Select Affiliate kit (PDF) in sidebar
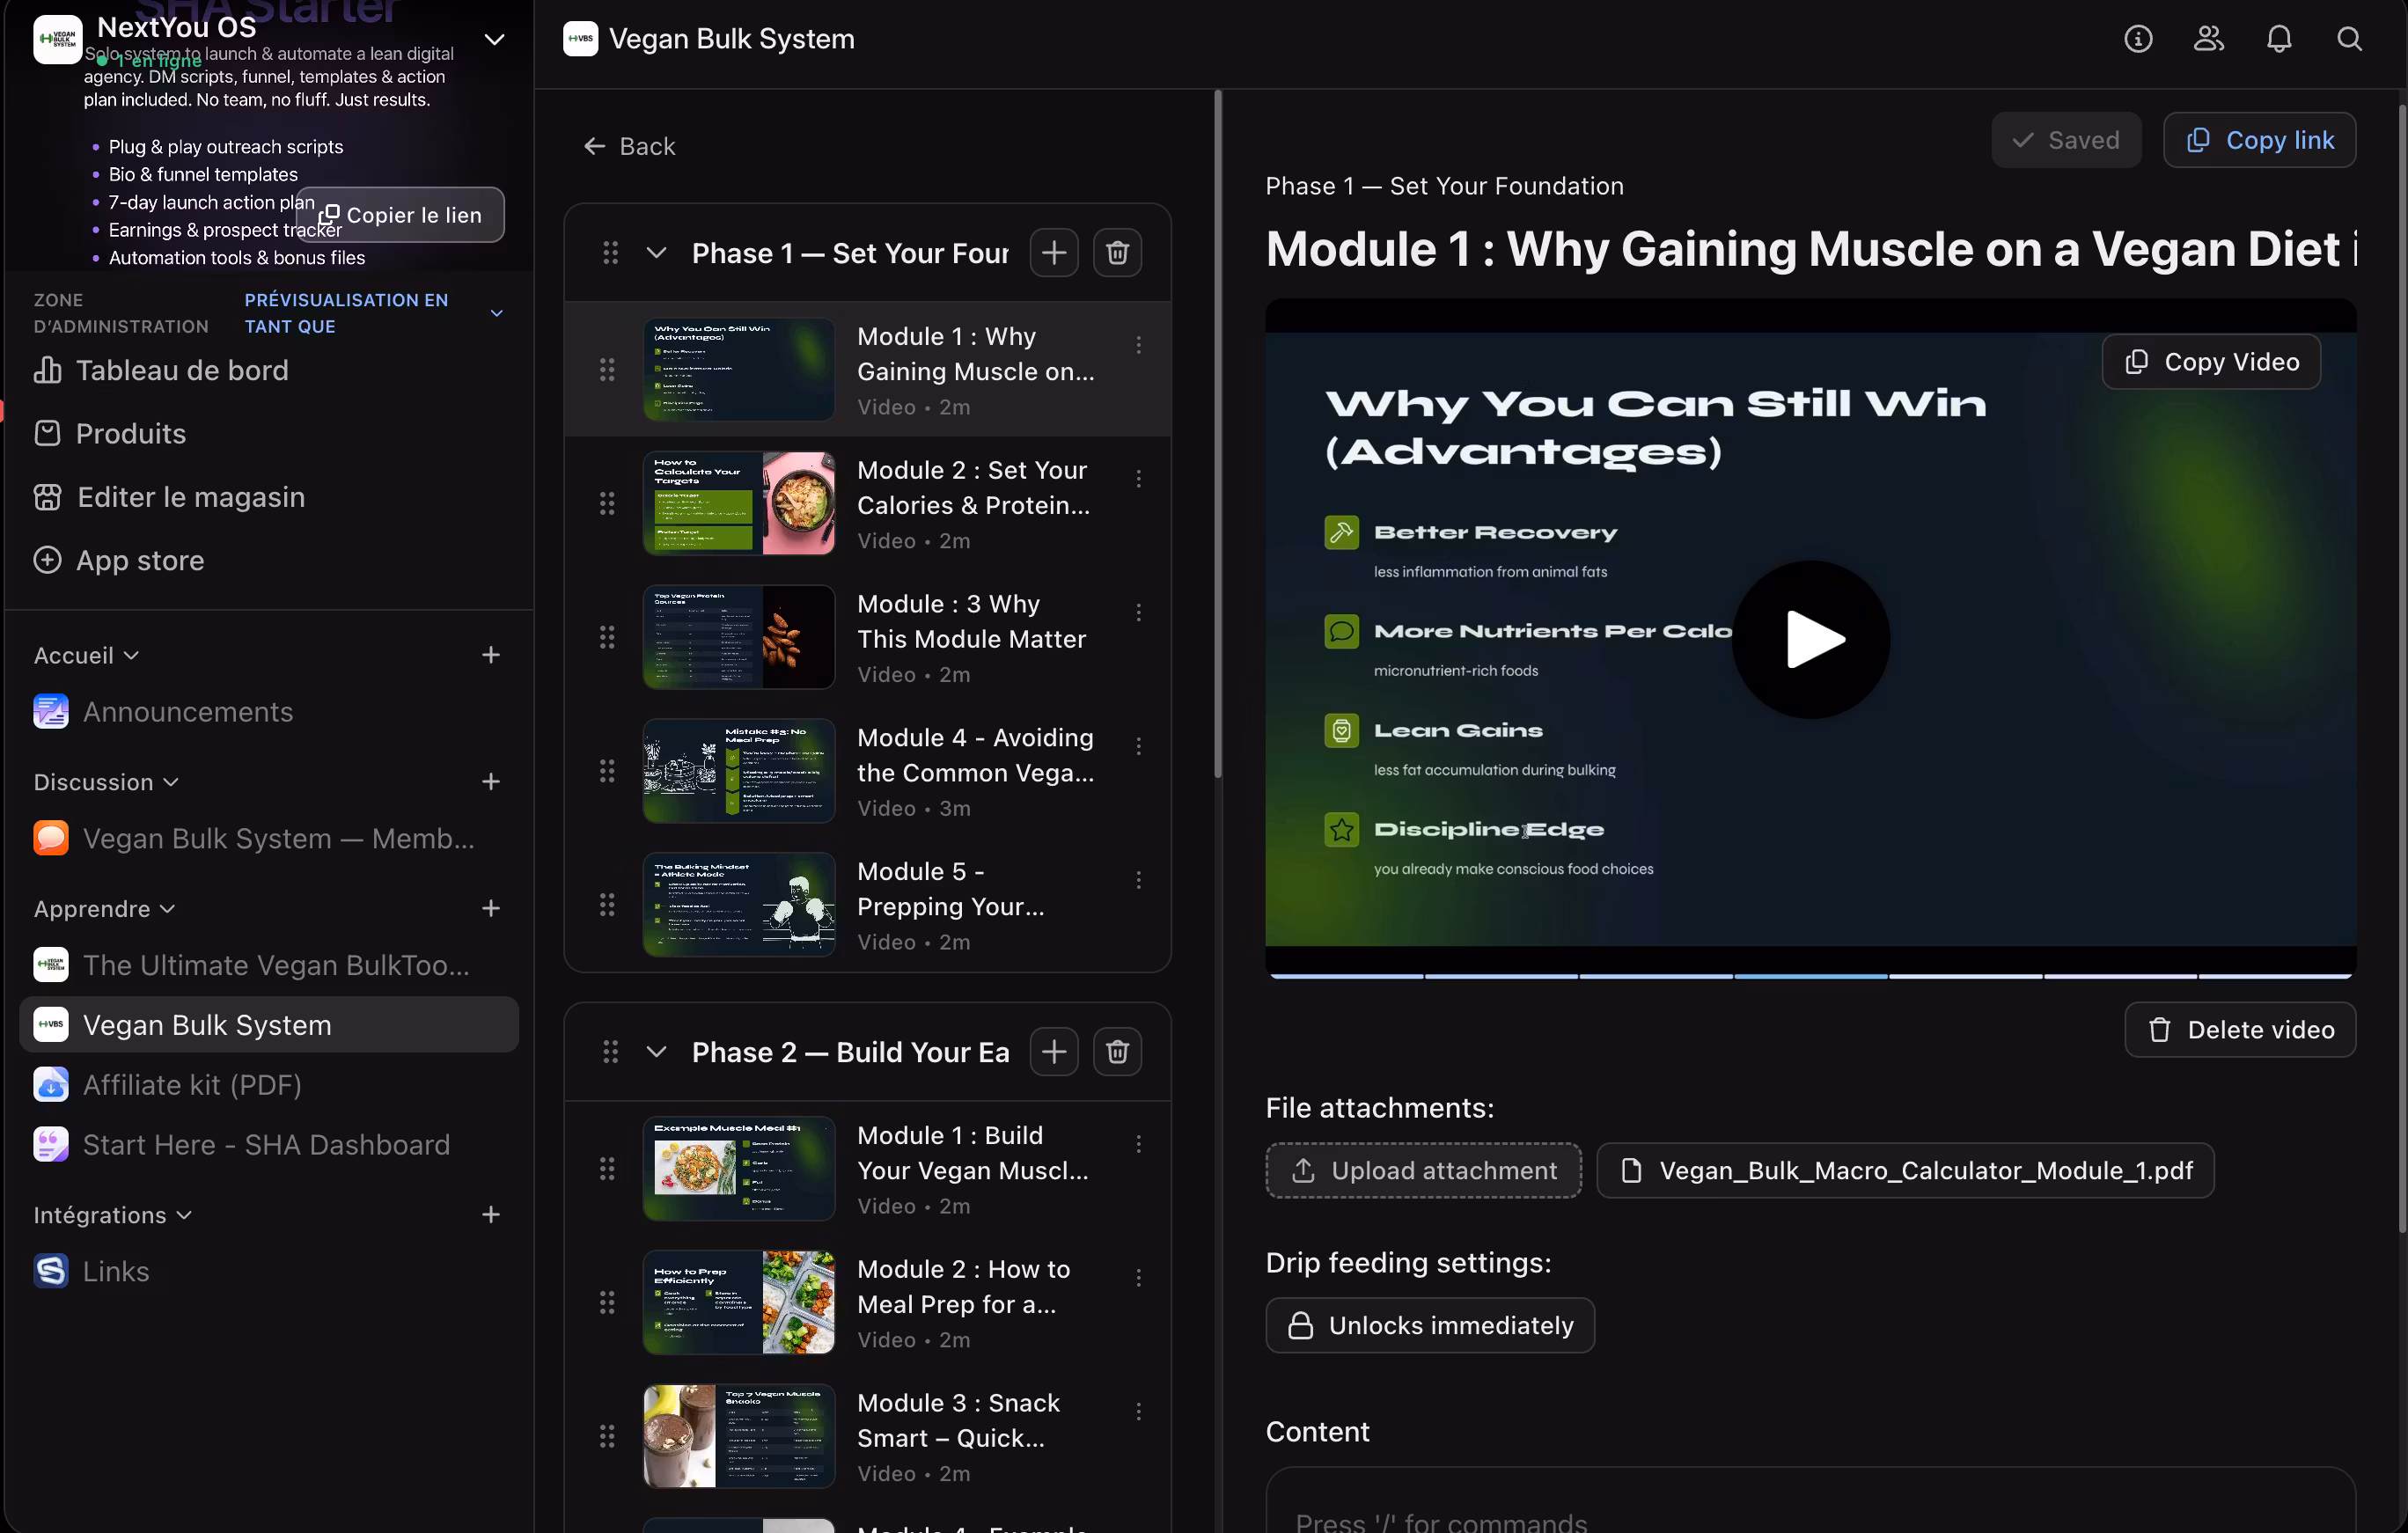This screenshot has width=2408, height=1533. [192, 1085]
